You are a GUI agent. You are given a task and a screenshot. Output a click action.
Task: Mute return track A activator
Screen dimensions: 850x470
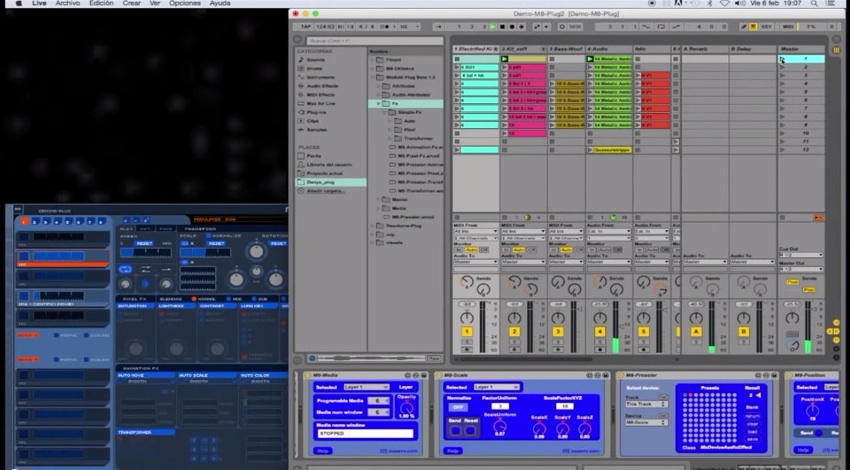695,331
